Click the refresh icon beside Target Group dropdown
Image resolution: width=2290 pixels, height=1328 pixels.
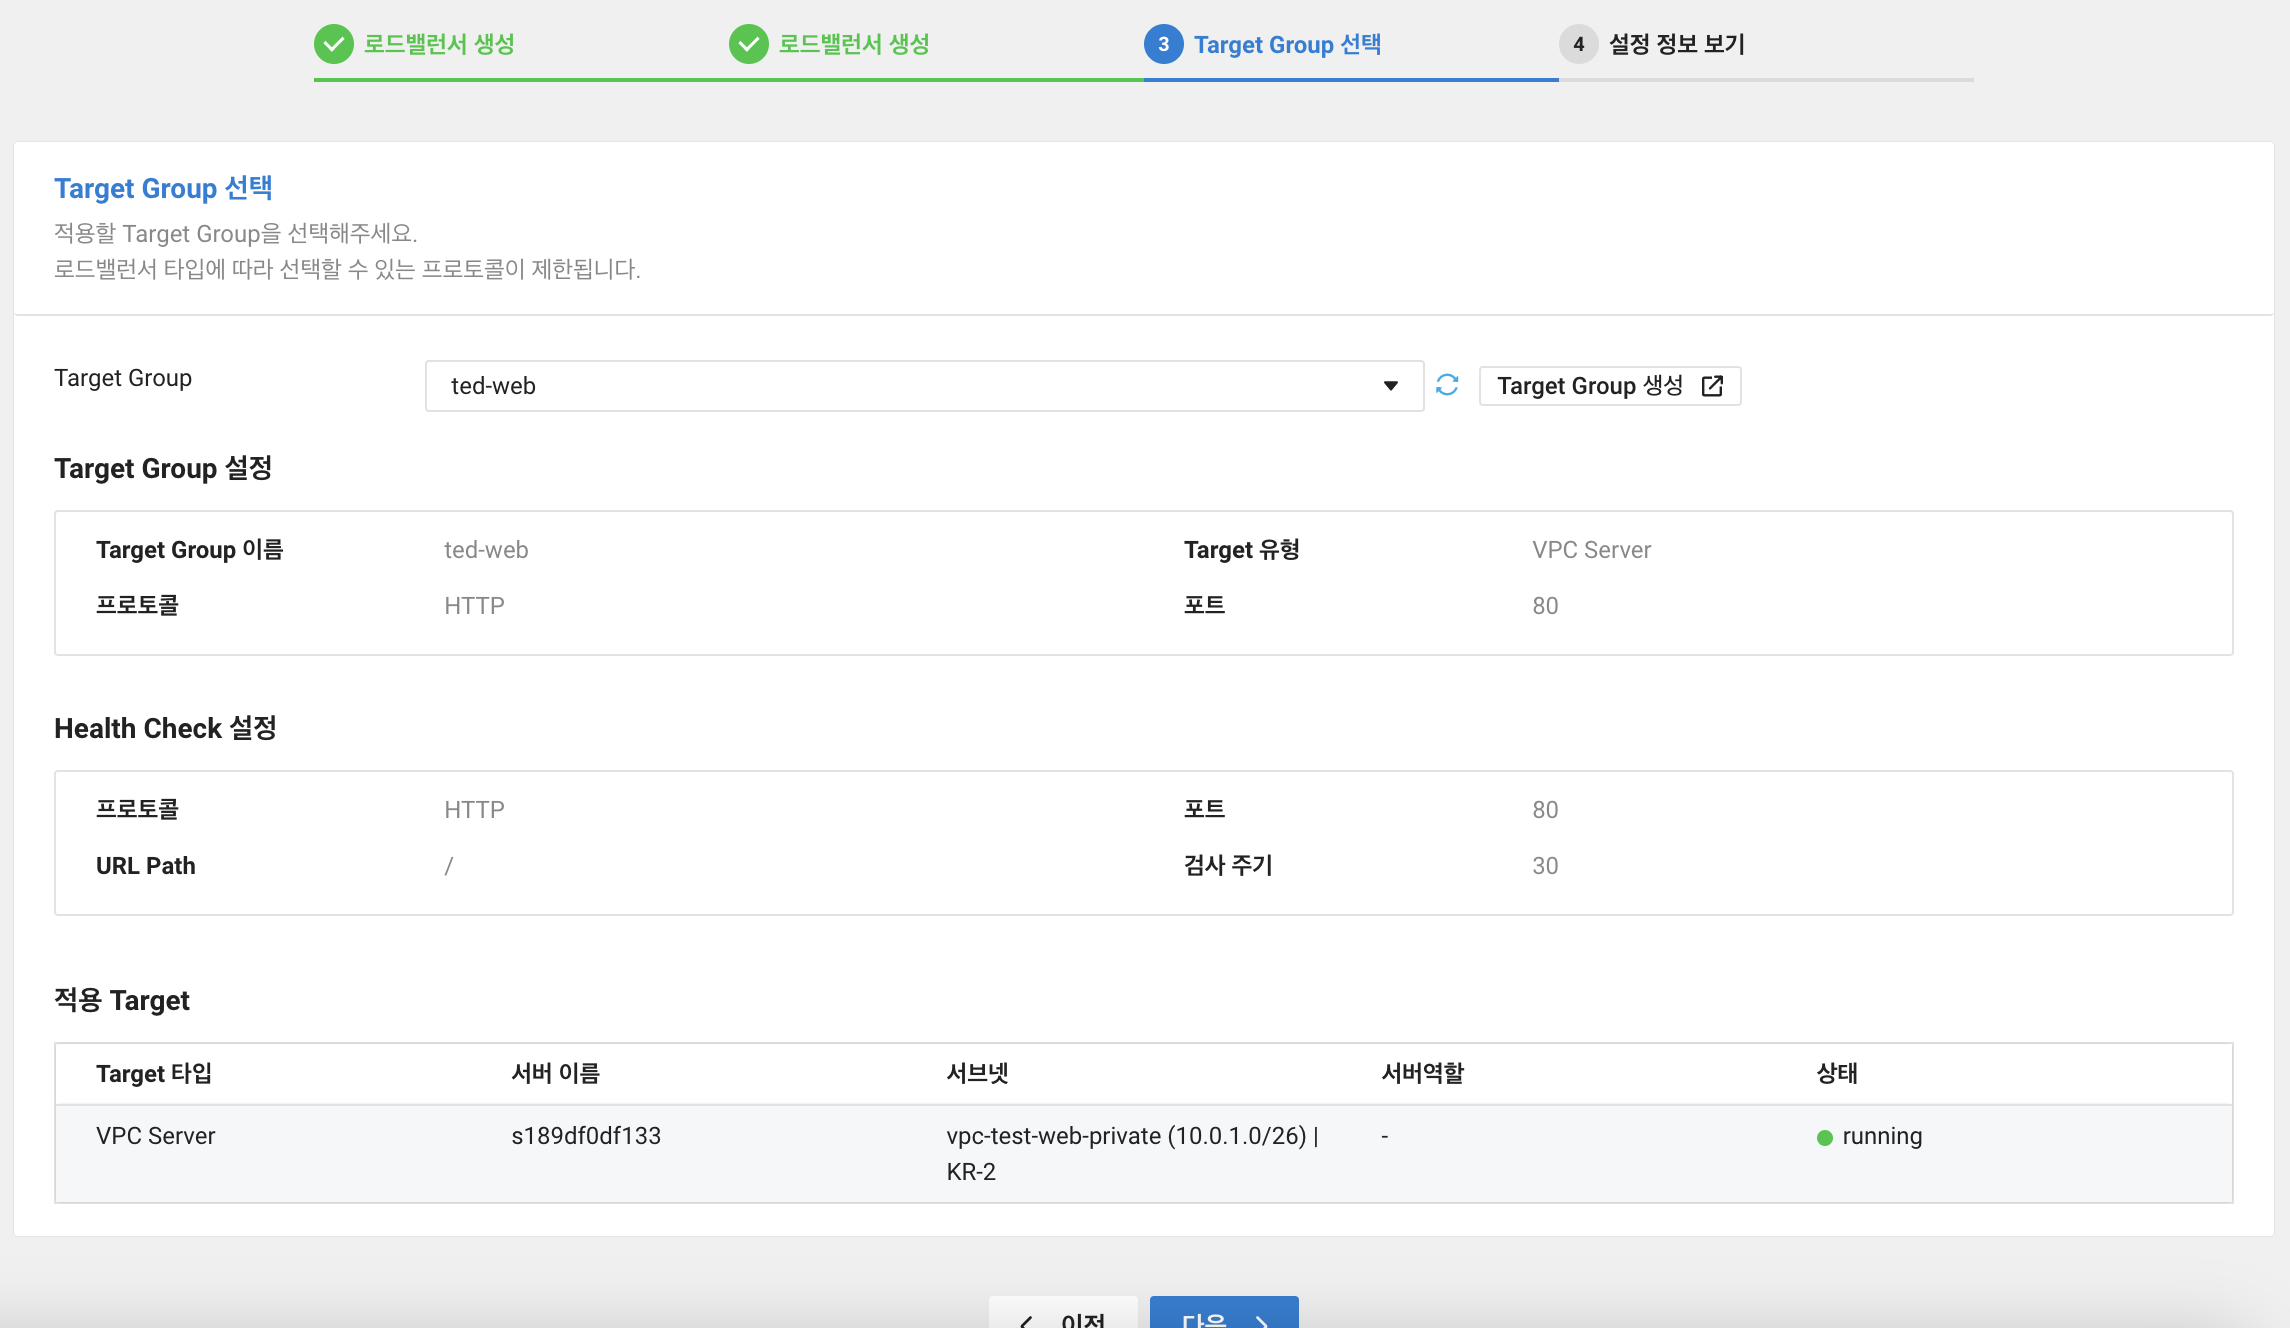tap(1447, 385)
